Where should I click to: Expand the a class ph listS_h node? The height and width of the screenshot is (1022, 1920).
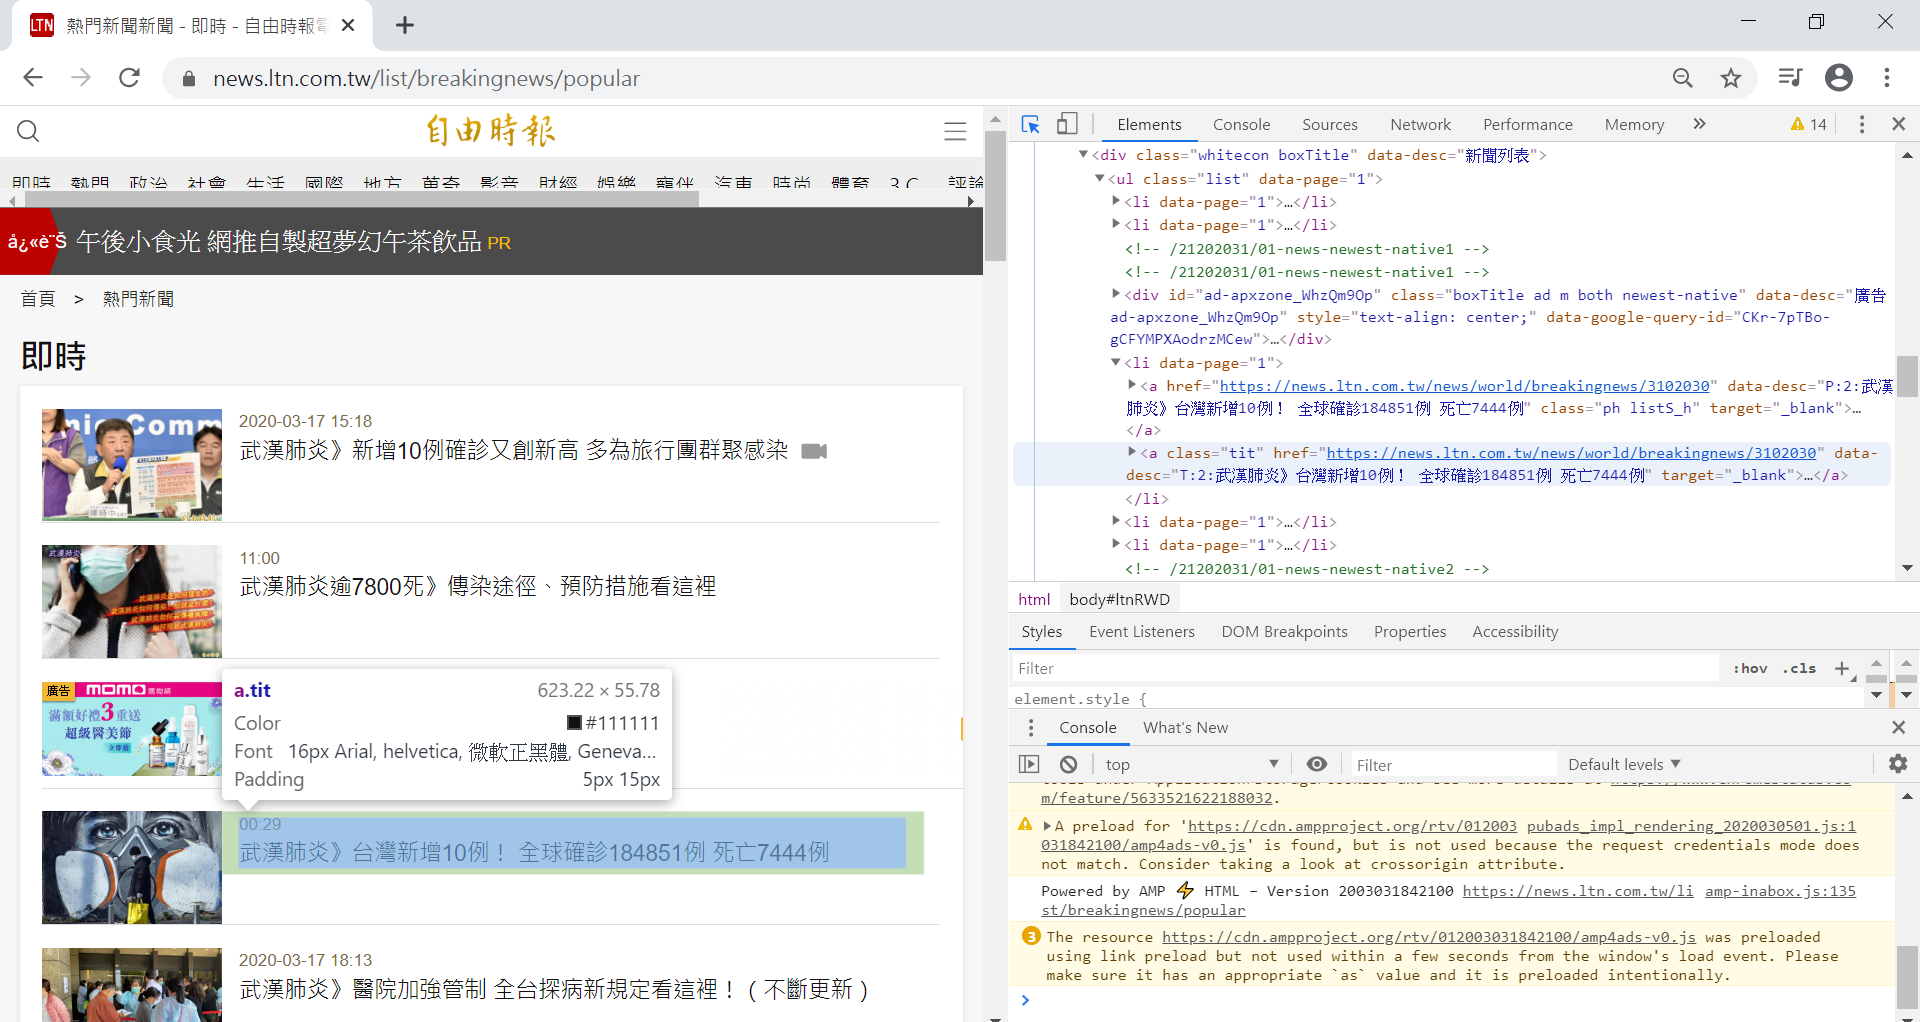tap(1132, 386)
